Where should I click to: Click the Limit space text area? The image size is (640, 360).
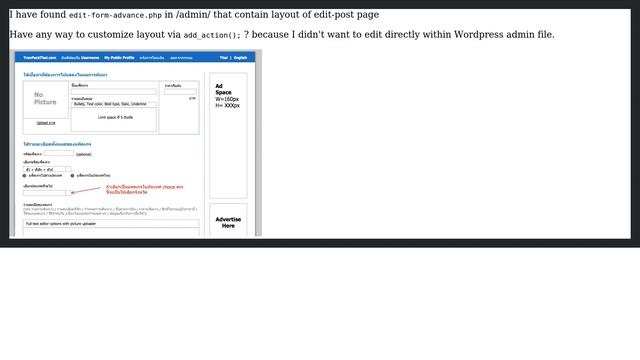(x=114, y=120)
